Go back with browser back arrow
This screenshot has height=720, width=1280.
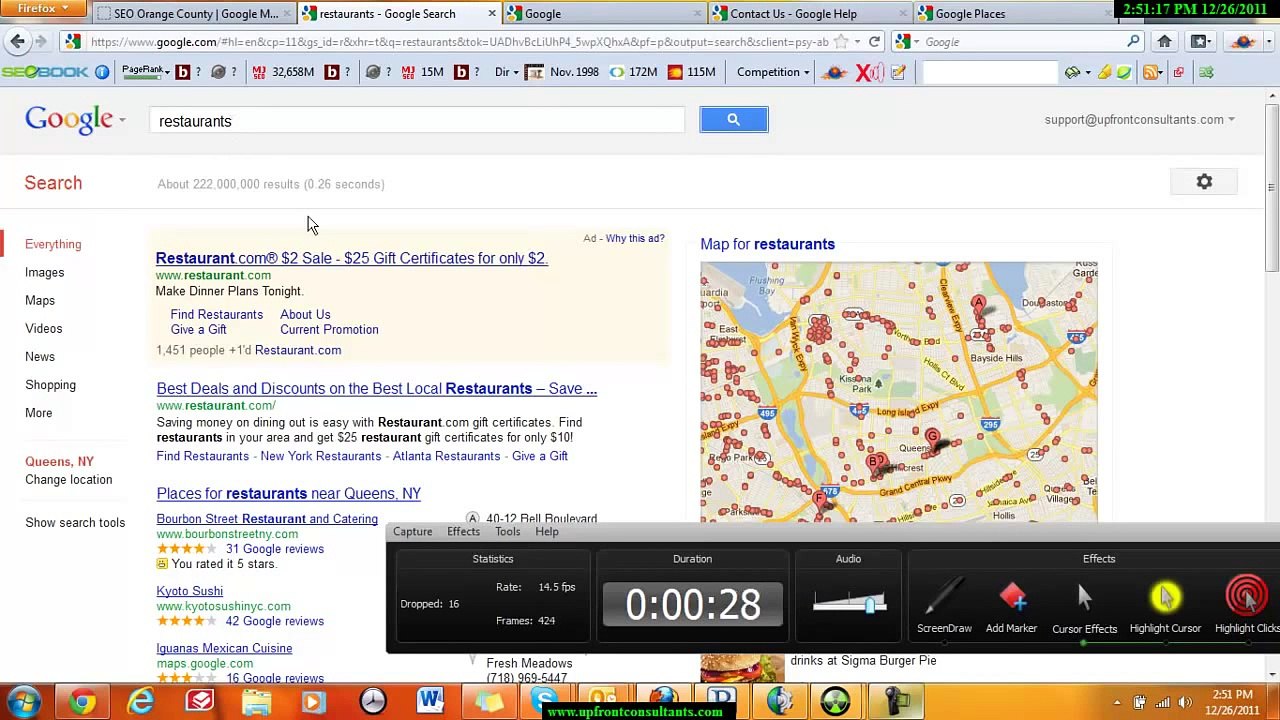point(17,42)
